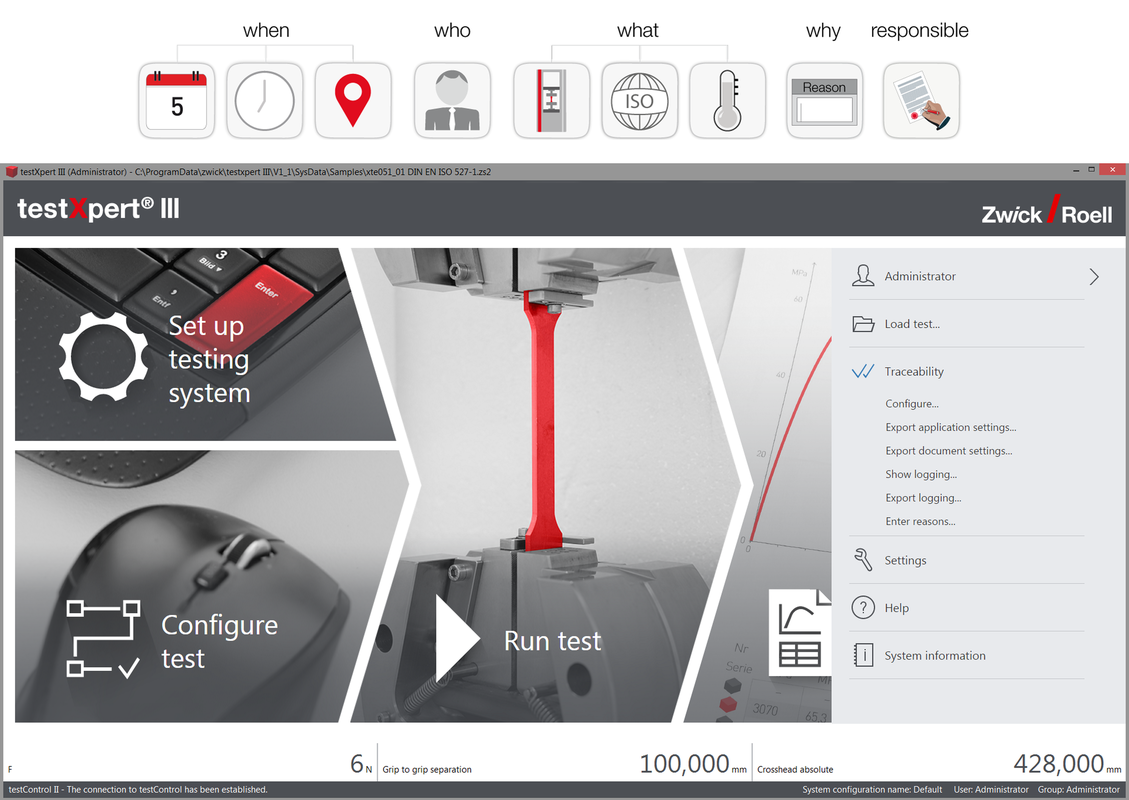Screen dimensions: 1129x800
Task: Click the clock time icon
Action: [265, 101]
